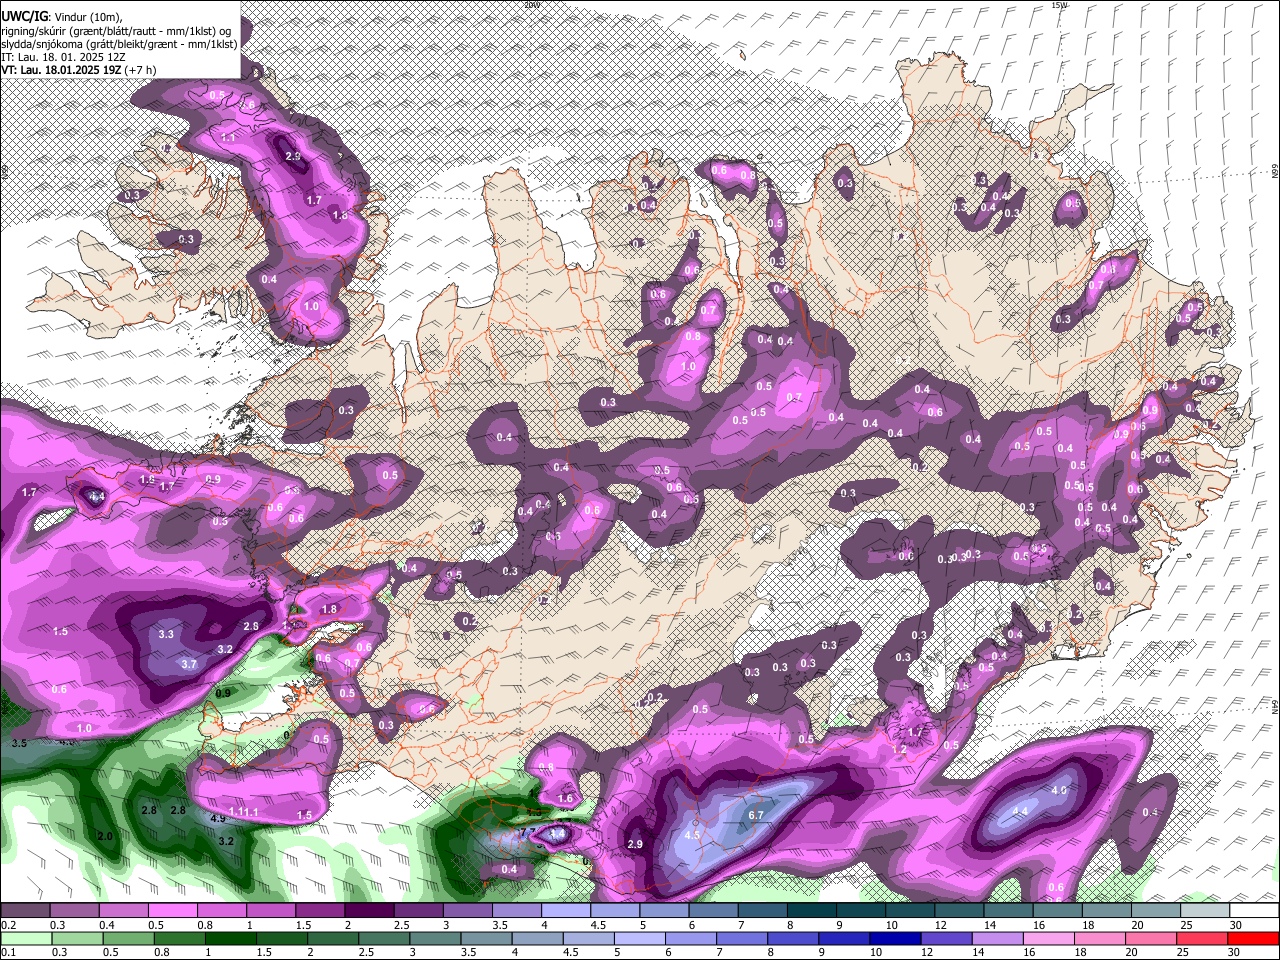Click the 'slydda/snjókoma' legend description line in header
Screen dimensions: 1280x960
119,44
